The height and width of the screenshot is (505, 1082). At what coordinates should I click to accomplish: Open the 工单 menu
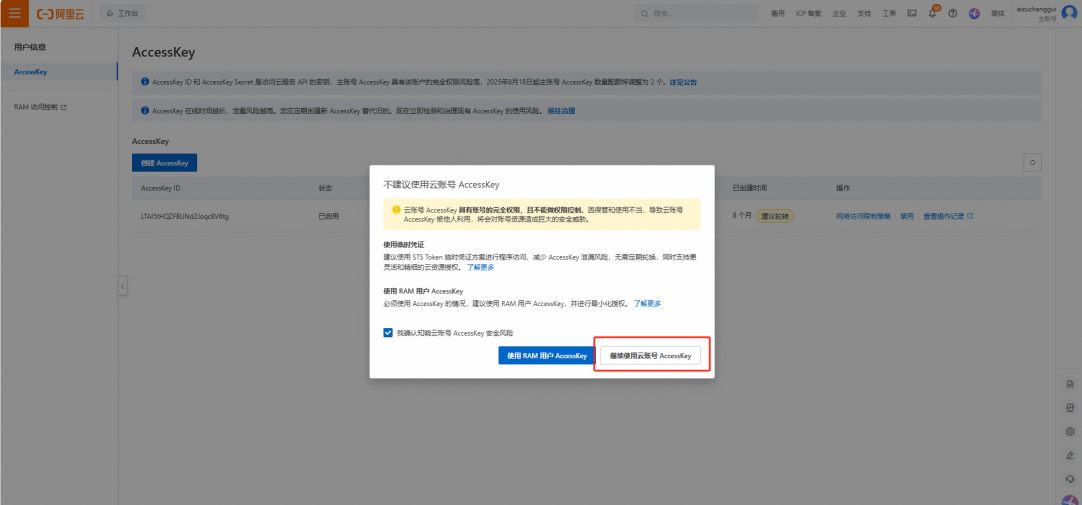[x=889, y=13]
